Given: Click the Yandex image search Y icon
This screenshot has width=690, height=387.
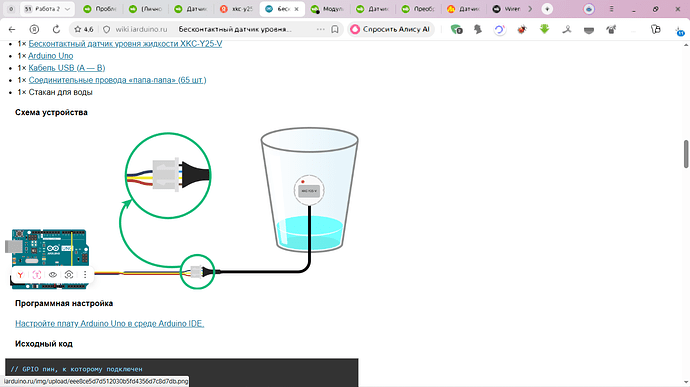Looking at the screenshot, I should click(x=20, y=275).
